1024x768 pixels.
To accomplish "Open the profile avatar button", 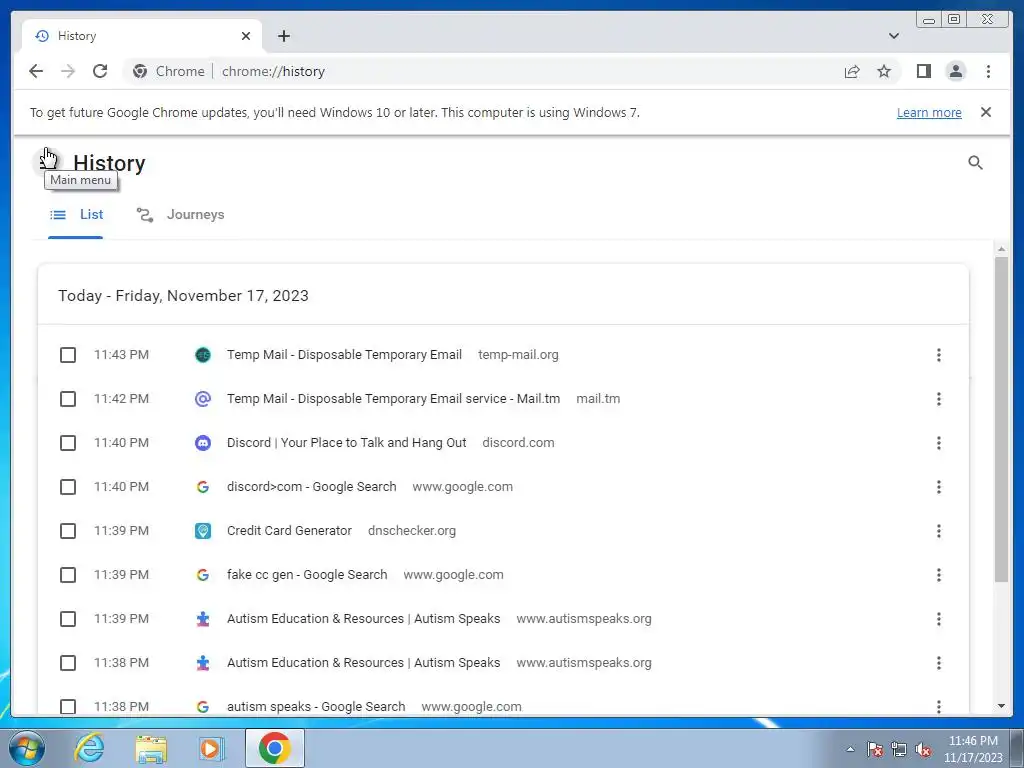I will [x=955, y=71].
